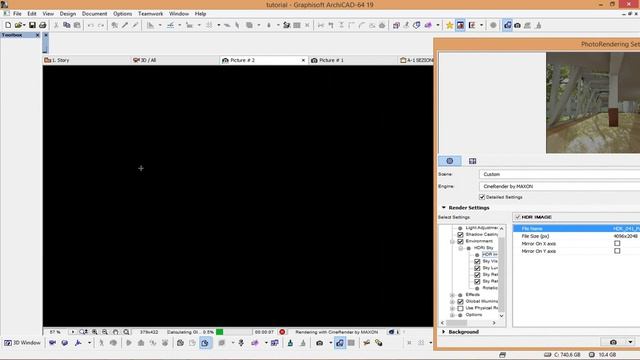Viewport: 640px width, 360px height.
Task: Toggle the HDR IMAGE checkbox
Action: click(x=518, y=217)
